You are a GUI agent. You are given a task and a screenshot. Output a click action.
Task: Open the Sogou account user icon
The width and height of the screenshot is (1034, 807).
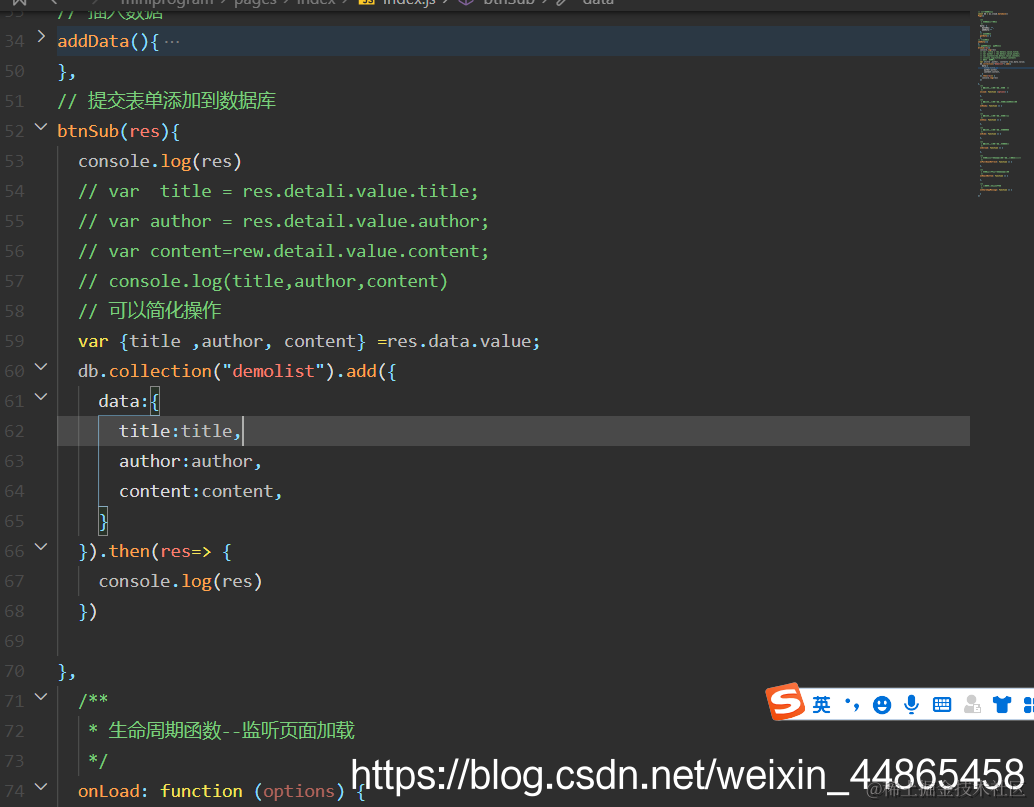tap(972, 705)
